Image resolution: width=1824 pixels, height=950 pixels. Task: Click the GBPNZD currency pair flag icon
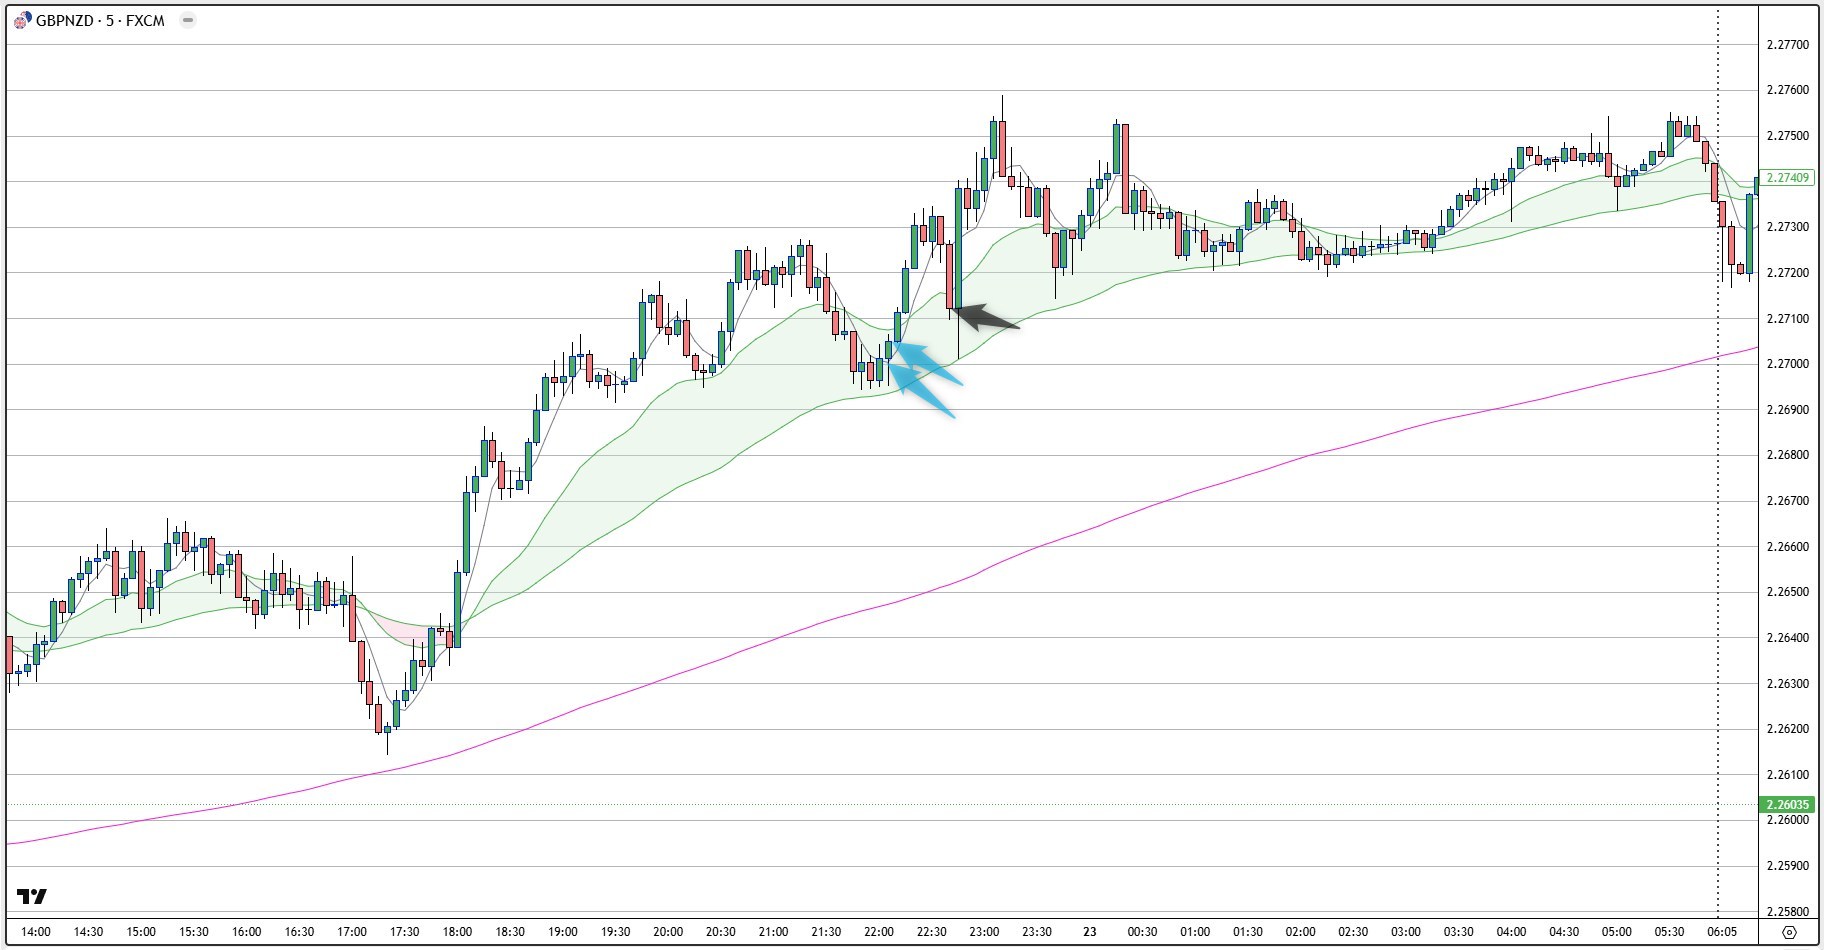[22, 20]
